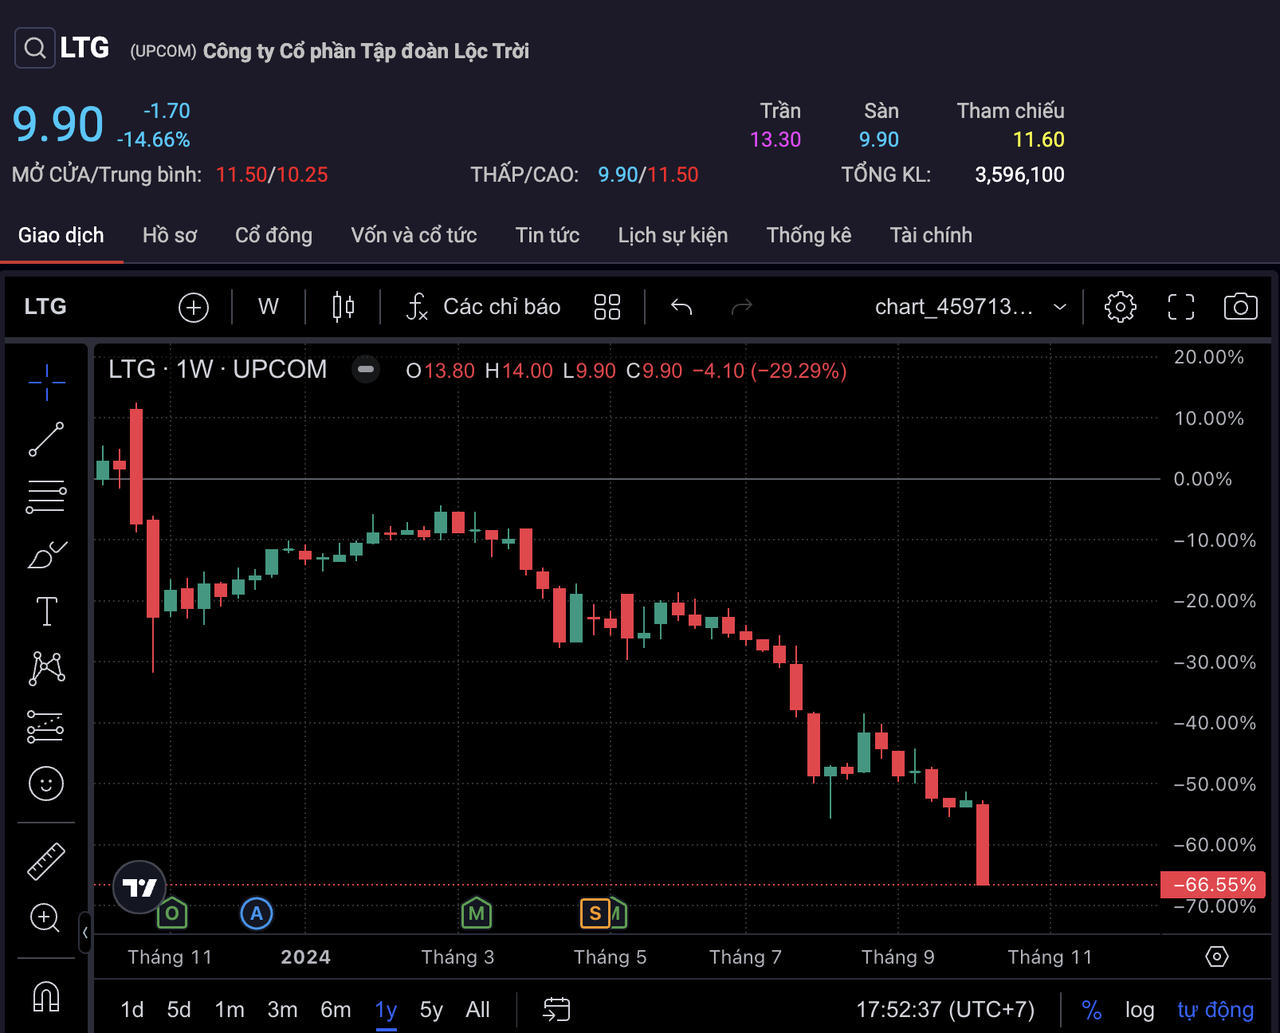Set chart range to 5y

point(431,1010)
